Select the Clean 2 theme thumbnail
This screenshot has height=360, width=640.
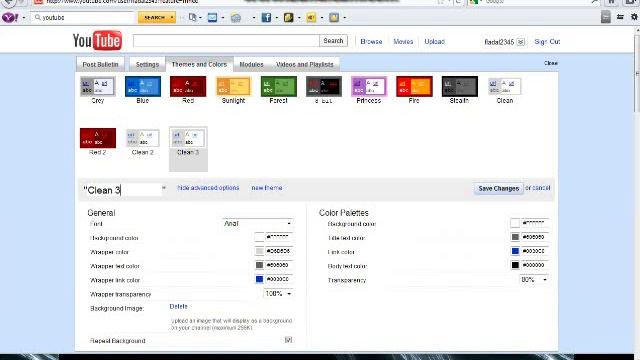point(143,138)
